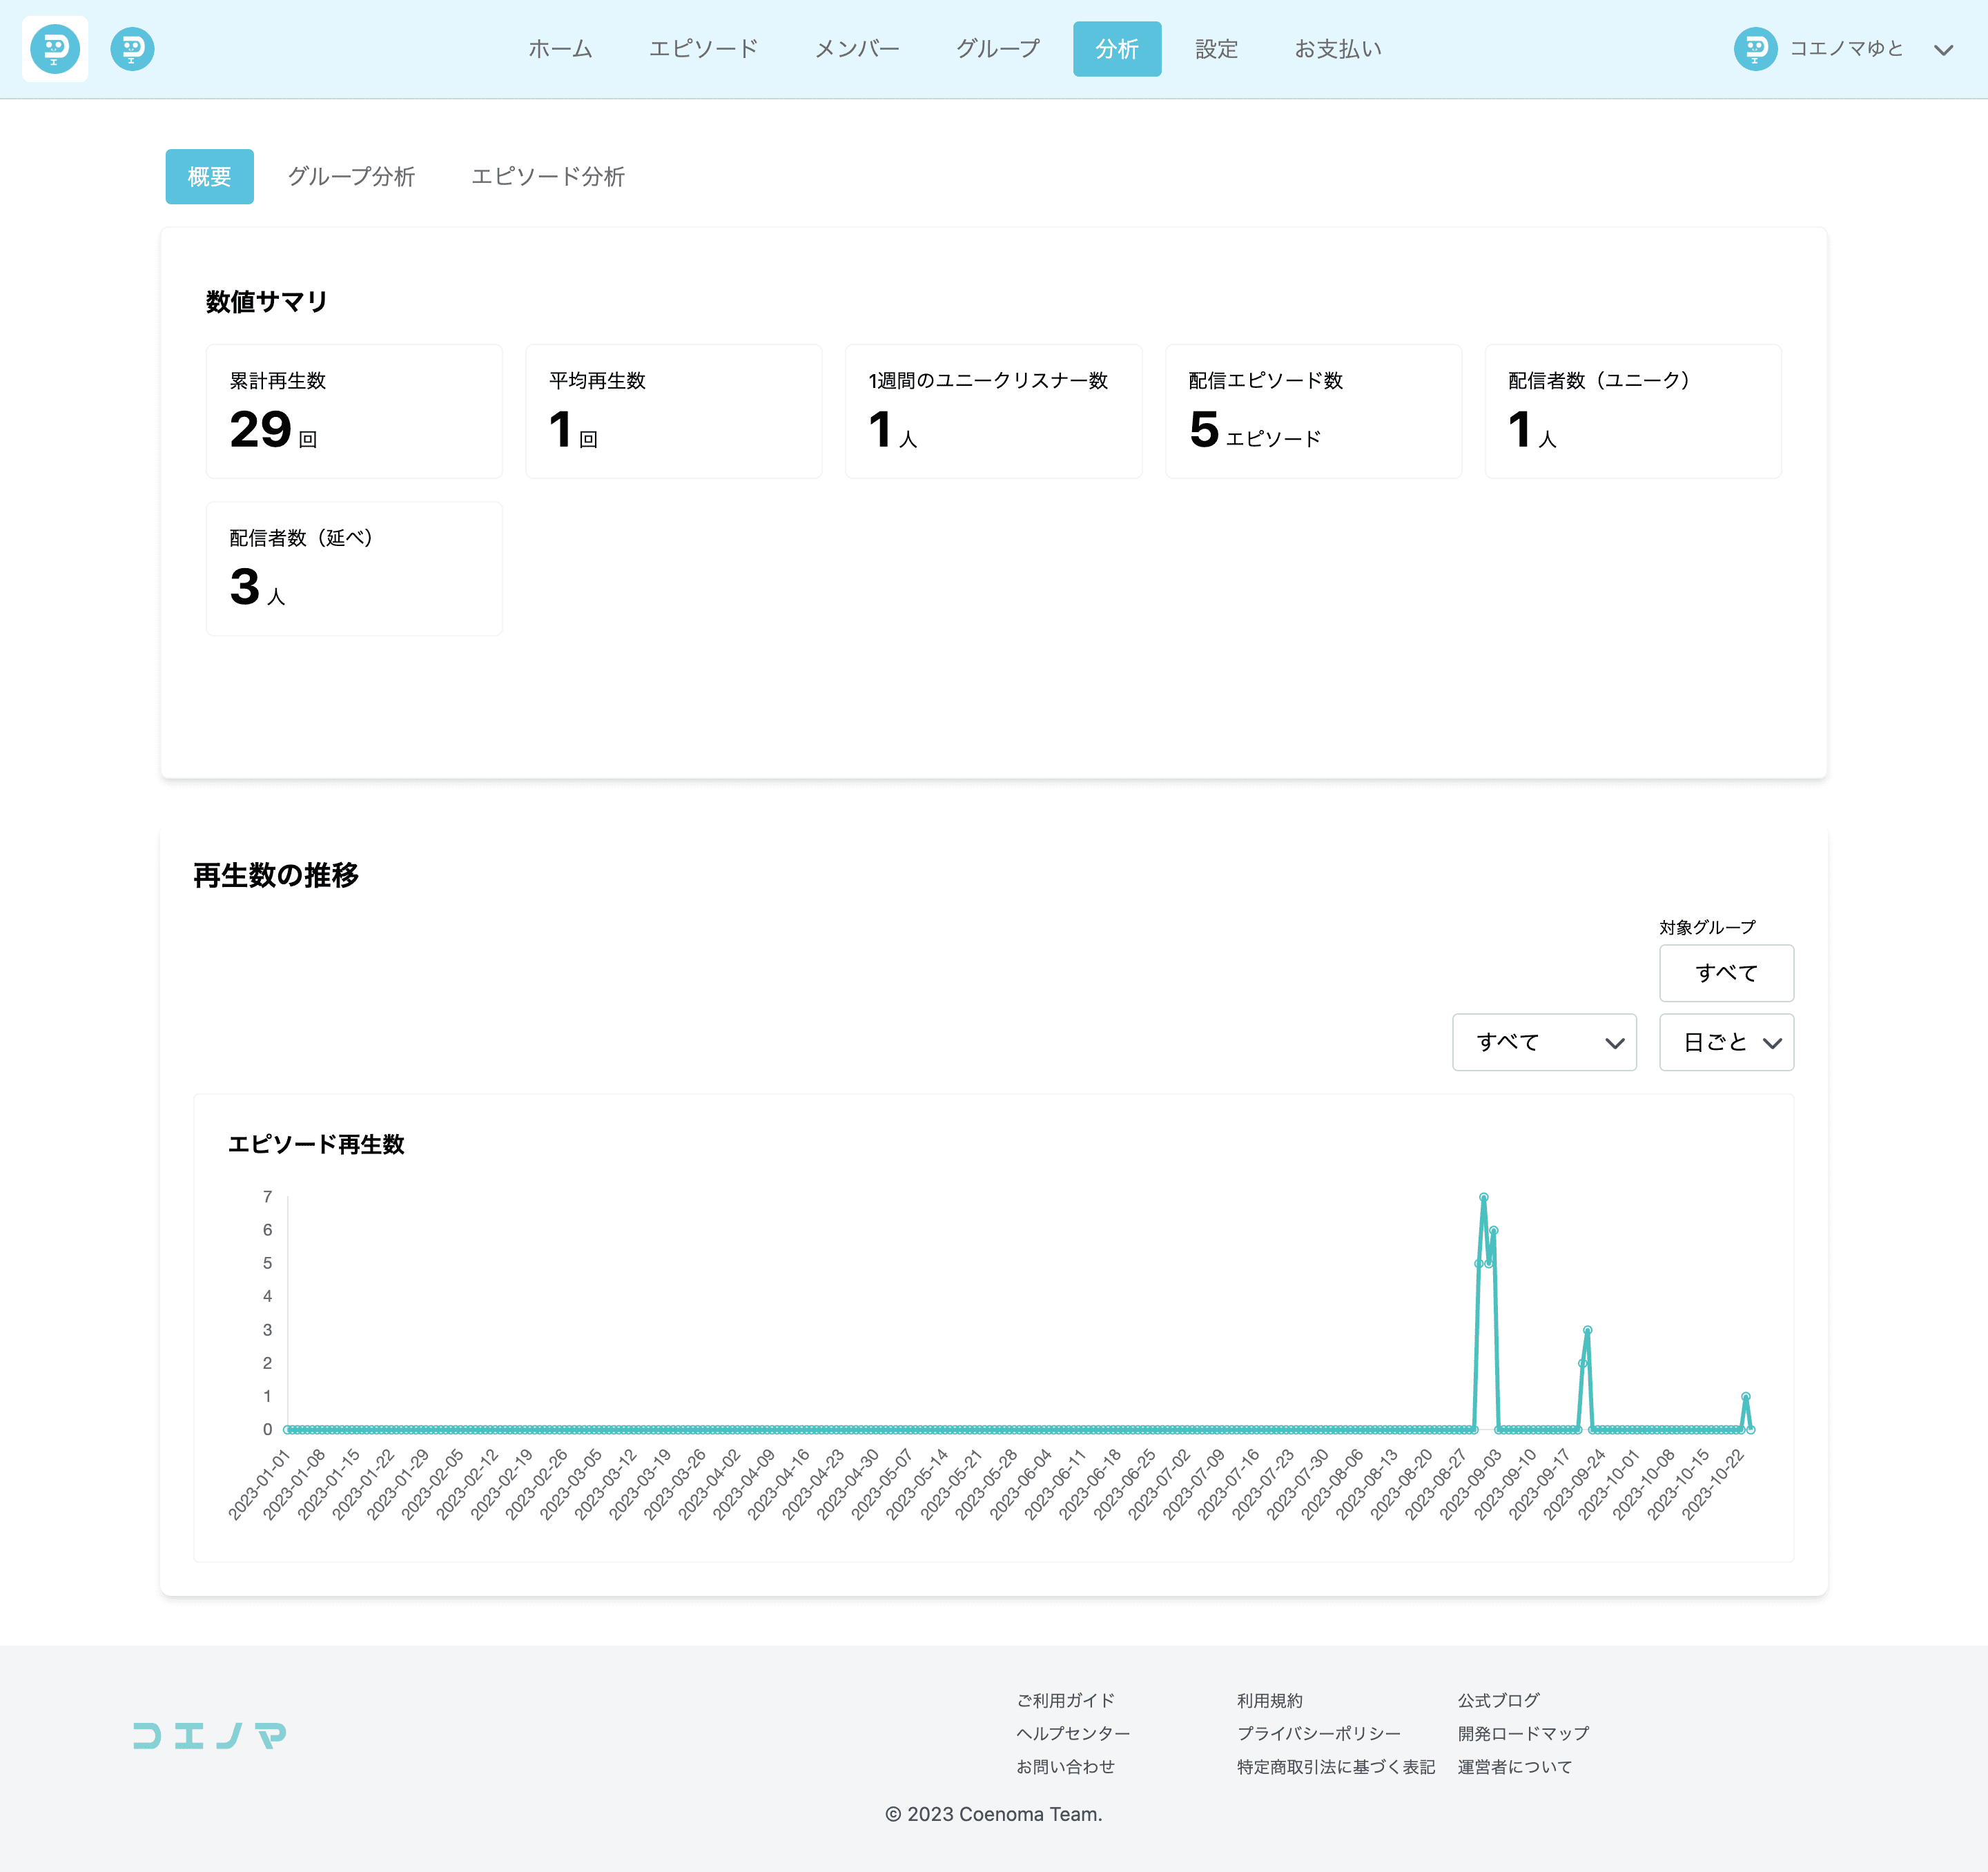The height and width of the screenshot is (1872, 1988).
Task: Click the user avatar icon beside コエノマゆと
Action: point(1755,49)
